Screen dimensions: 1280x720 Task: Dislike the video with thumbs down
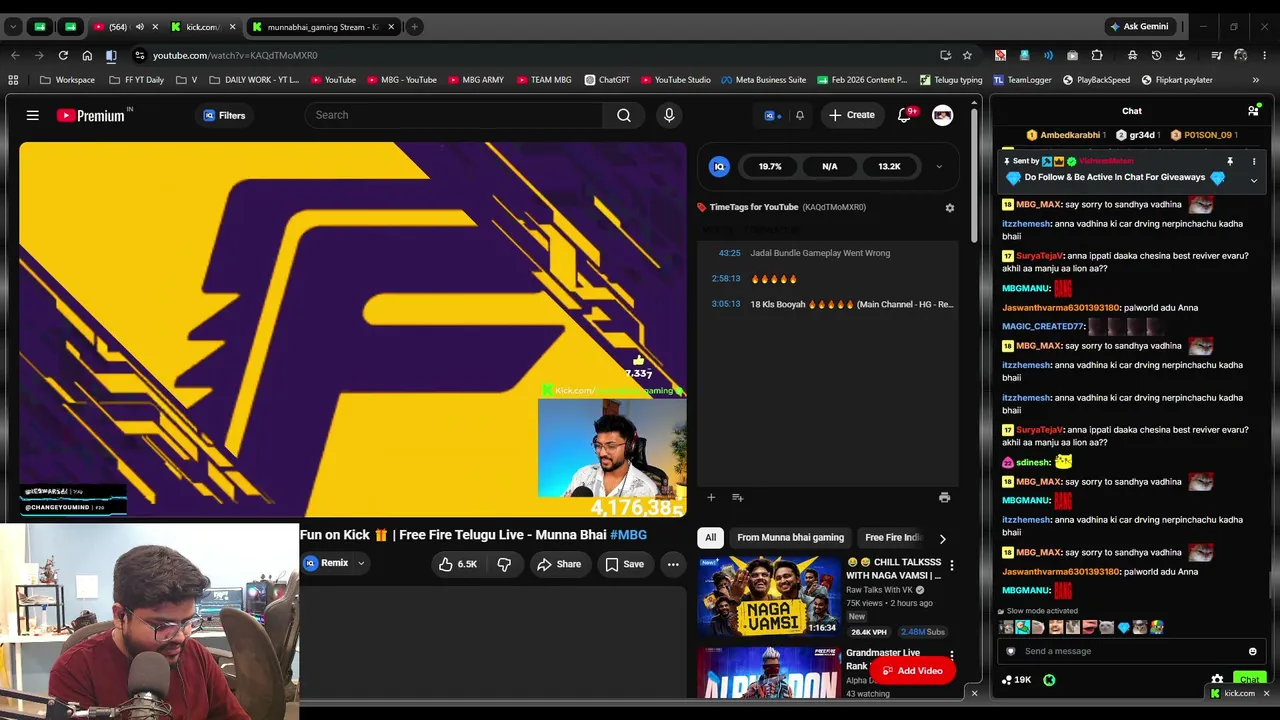pos(504,564)
